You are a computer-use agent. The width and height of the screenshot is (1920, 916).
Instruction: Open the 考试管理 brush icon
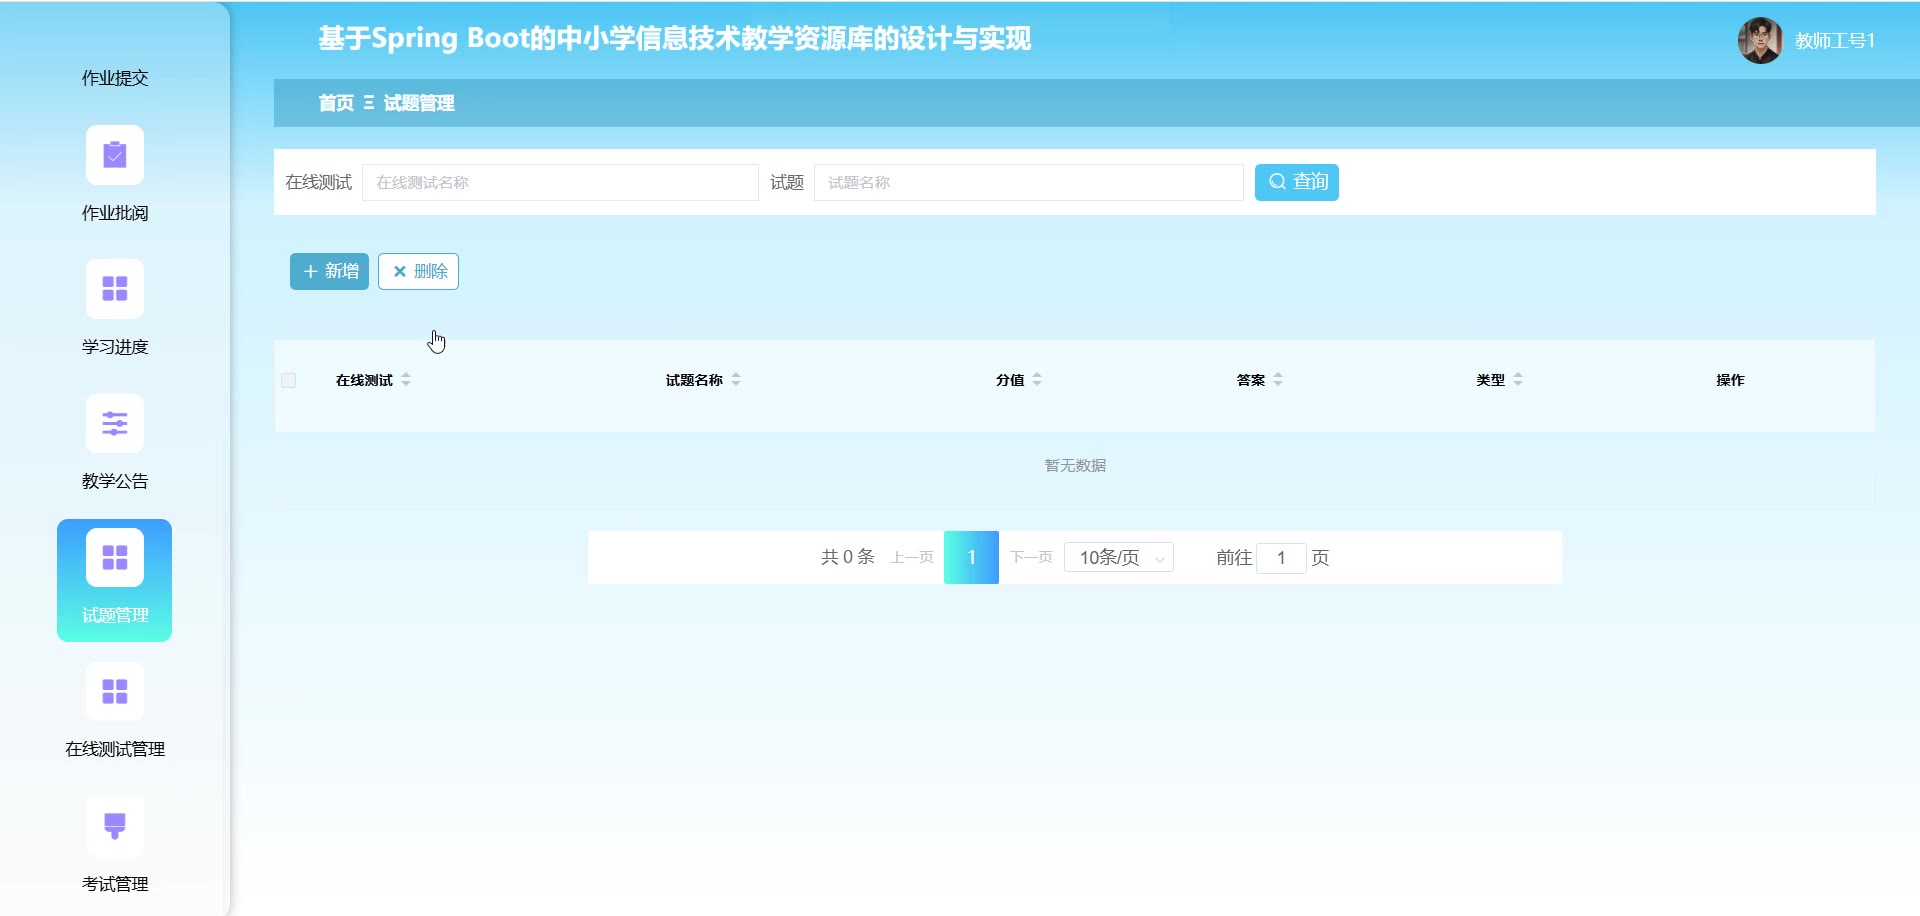(115, 826)
